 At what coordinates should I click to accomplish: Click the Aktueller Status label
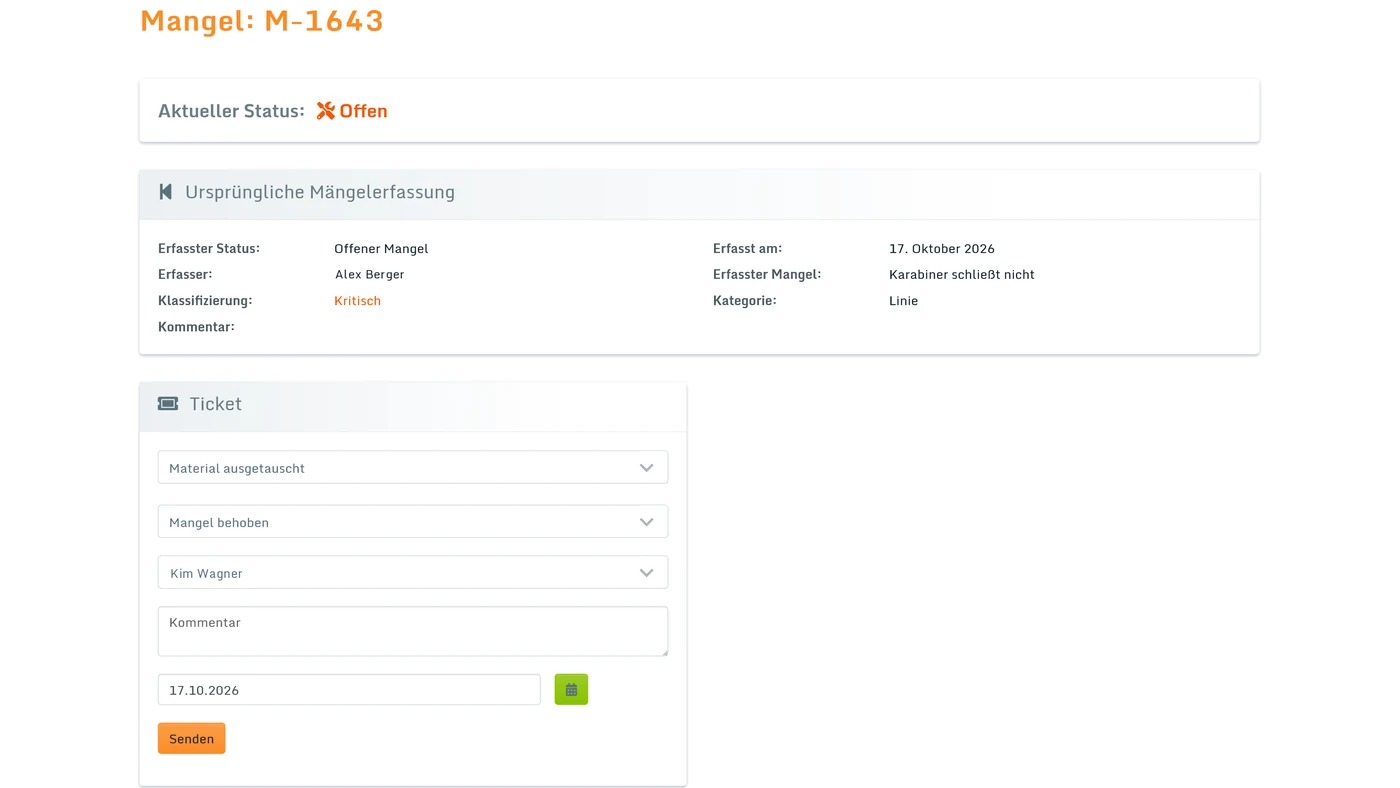click(x=231, y=111)
